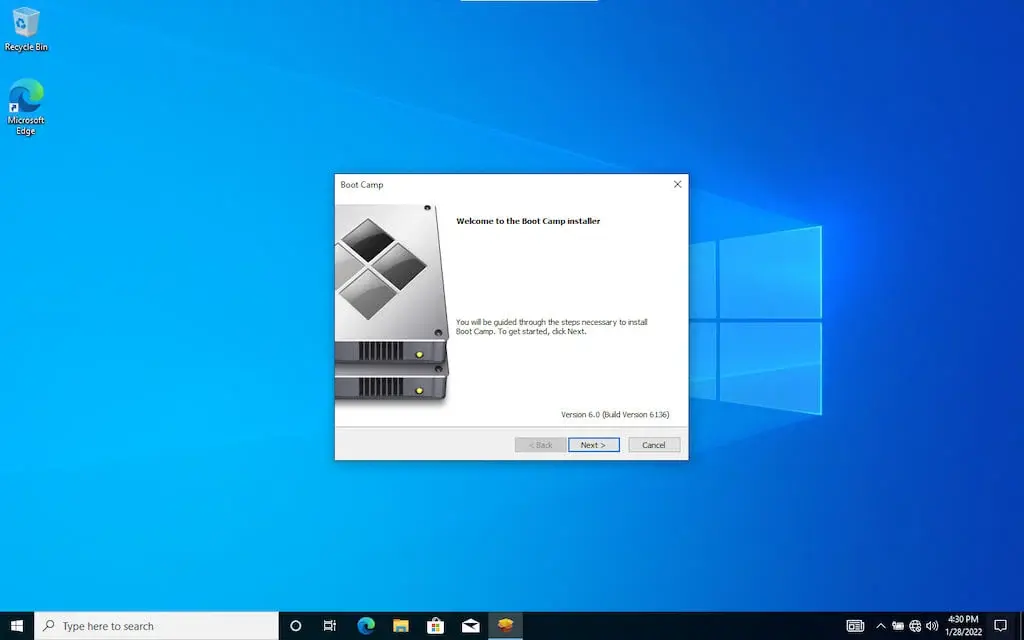Image resolution: width=1024 pixels, height=640 pixels.
Task: Click the greyed-out Back button
Action: tap(540, 445)
